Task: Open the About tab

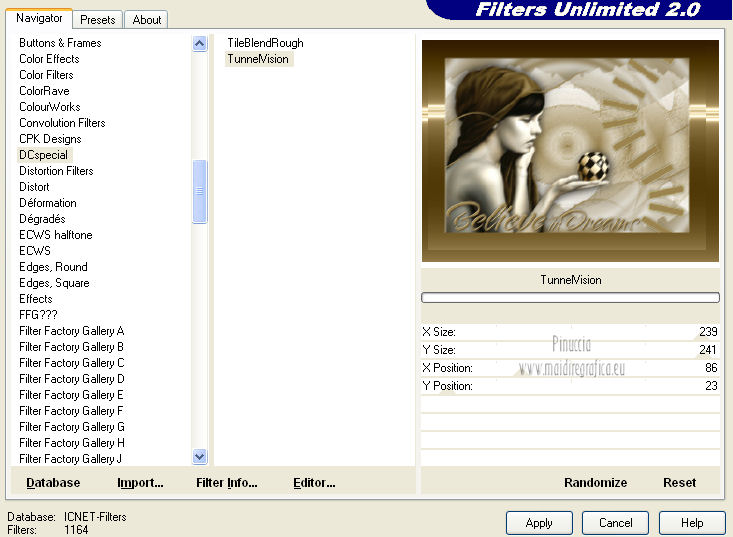Action: [146, 20]
